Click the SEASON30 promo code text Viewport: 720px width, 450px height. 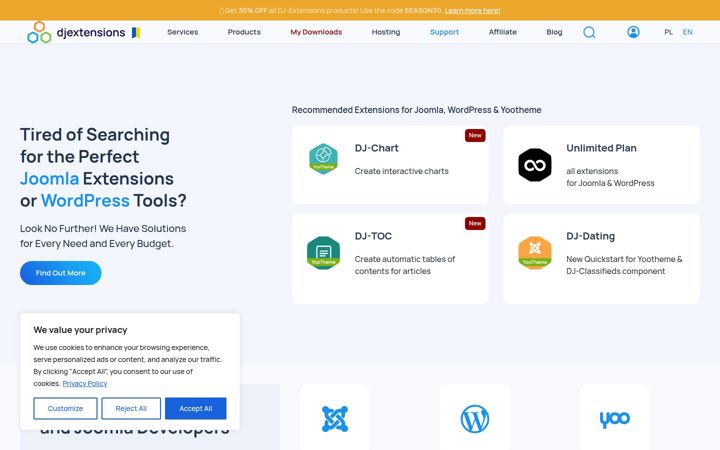[423, 11]
